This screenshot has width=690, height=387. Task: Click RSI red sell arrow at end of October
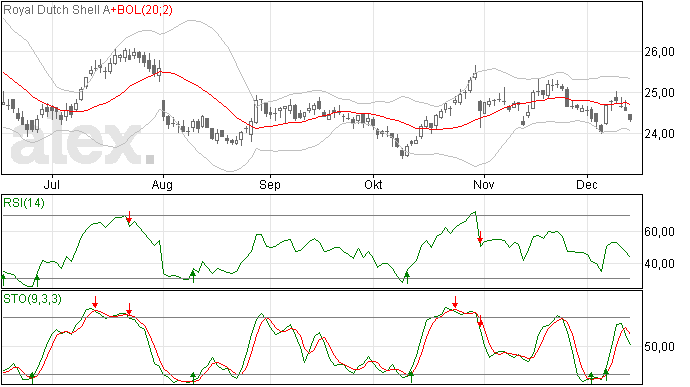[x=481, y=237]
